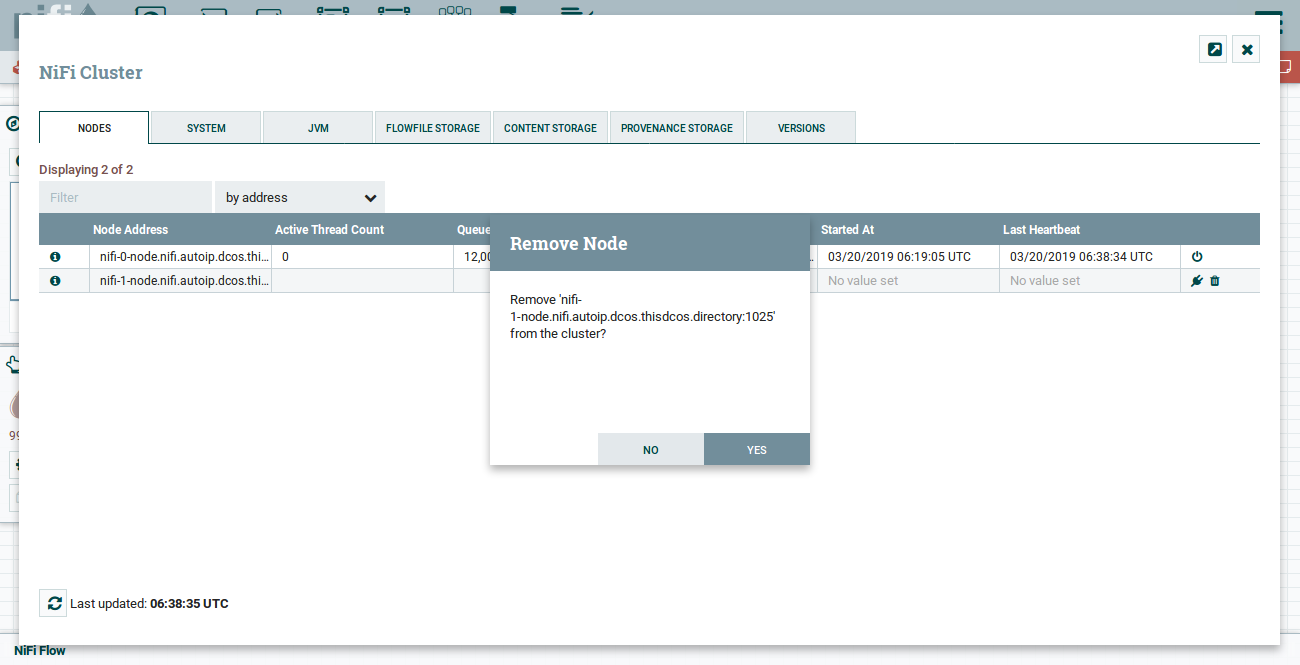The image size is (1300, 665).
Task: Select the nifi-1-node address cell
Action: point(181,281)
